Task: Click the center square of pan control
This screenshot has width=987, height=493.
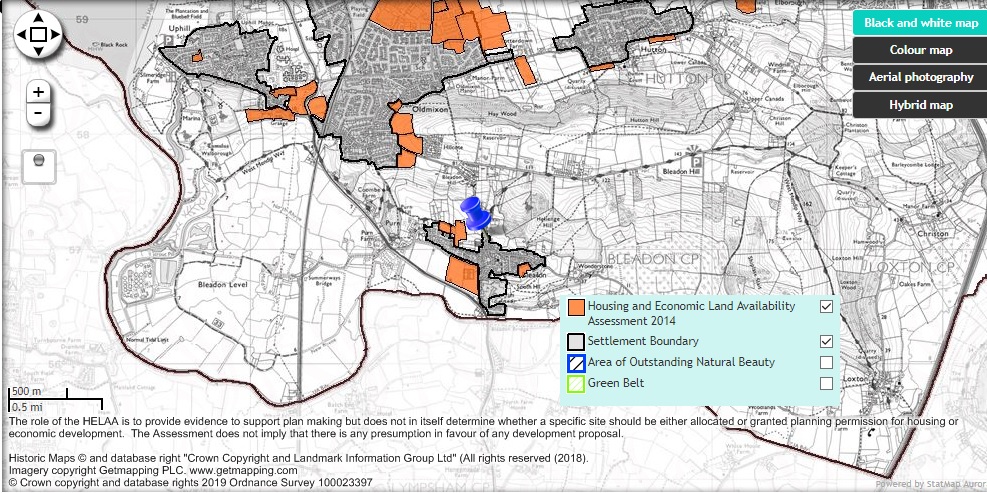Action: pyautogui.click(x=38, y=36)
